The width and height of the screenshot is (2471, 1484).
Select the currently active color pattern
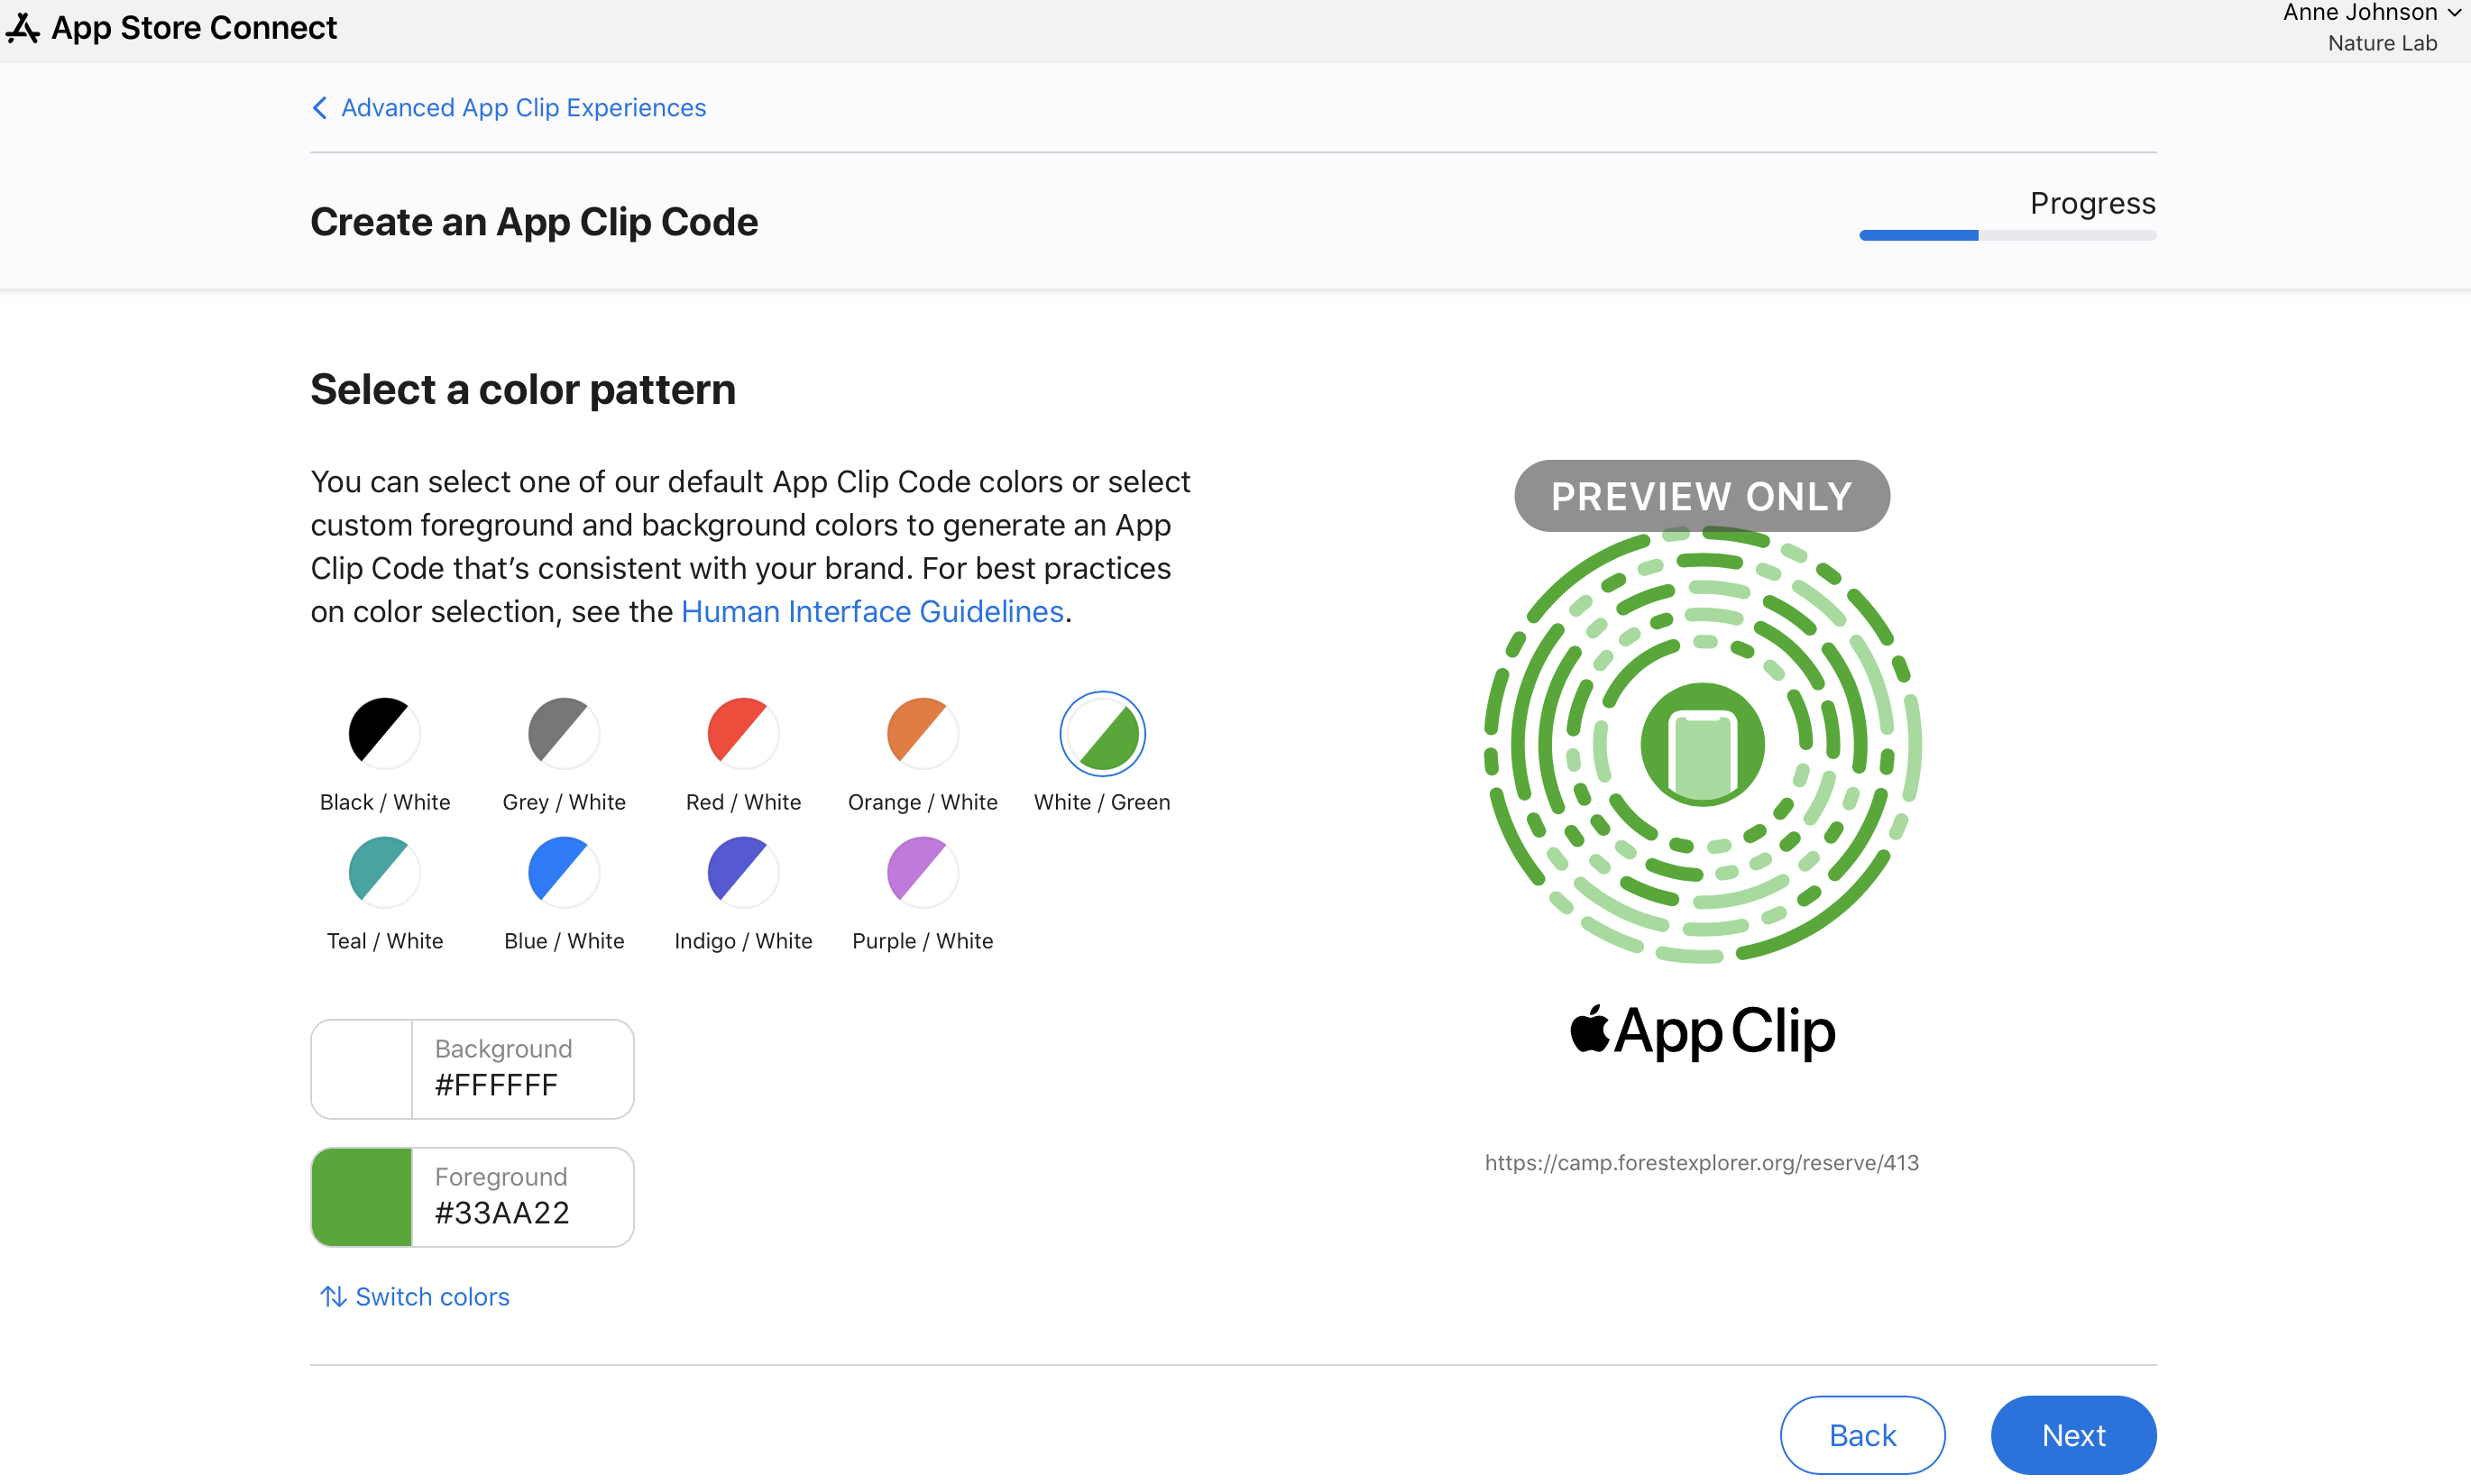pyautogui.click(x=1101, y=730)
